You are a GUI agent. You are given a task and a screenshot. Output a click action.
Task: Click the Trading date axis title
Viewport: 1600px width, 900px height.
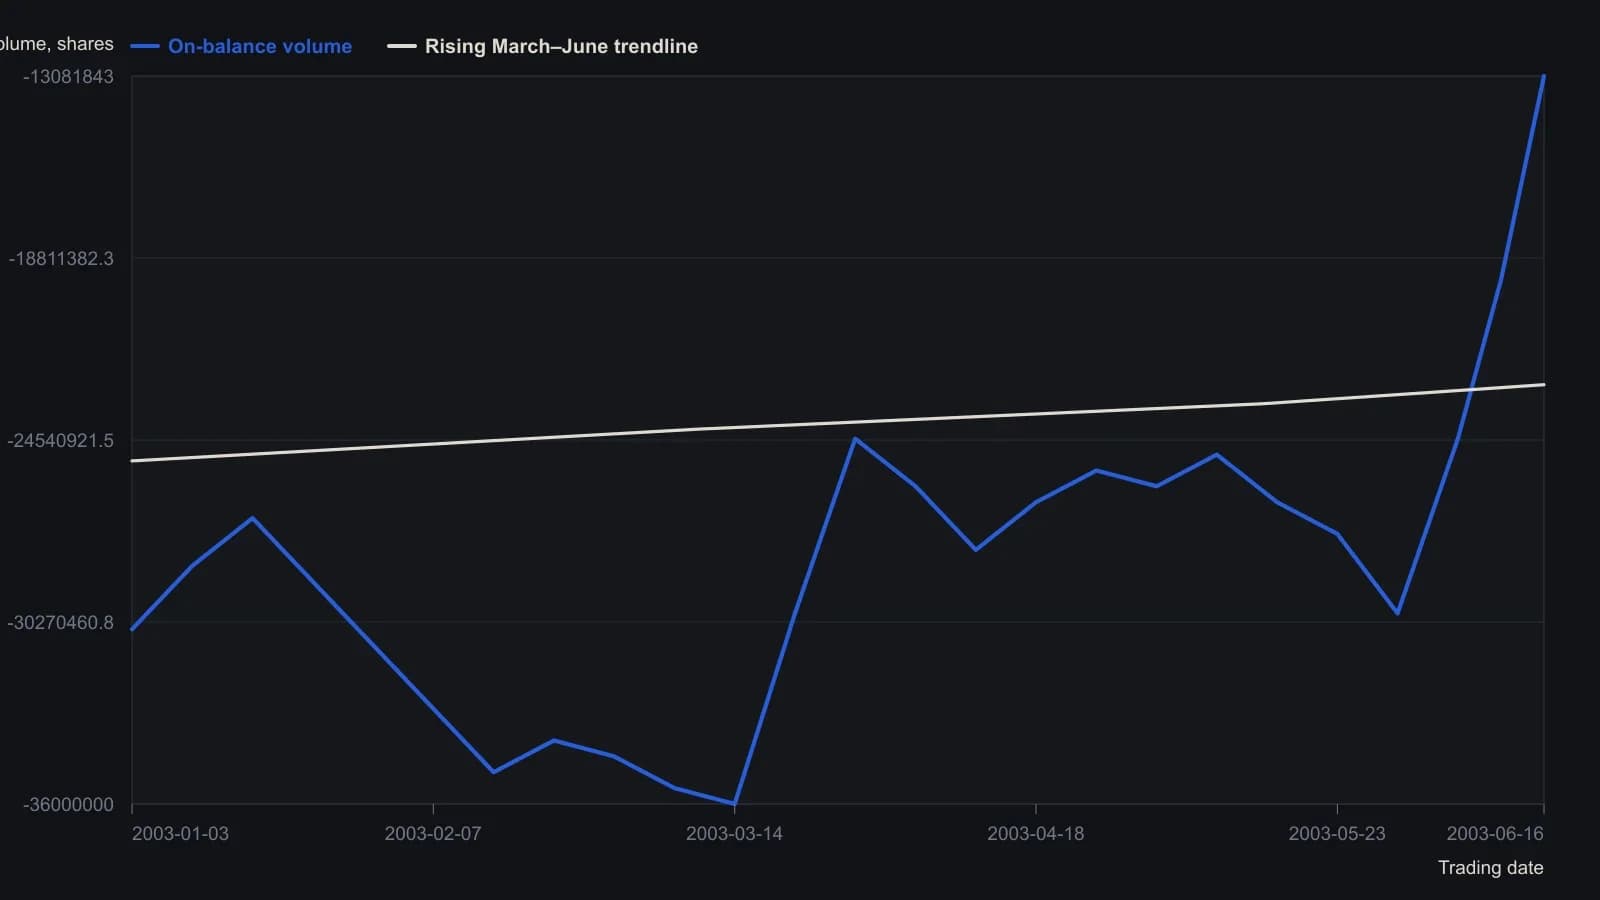1490,868
